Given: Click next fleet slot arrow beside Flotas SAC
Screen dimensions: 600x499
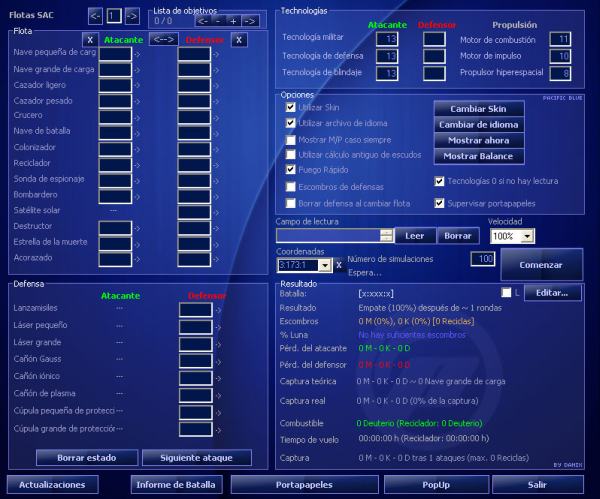Looking at the screenshot, I should pyautogui.click(x=132, y=15).
